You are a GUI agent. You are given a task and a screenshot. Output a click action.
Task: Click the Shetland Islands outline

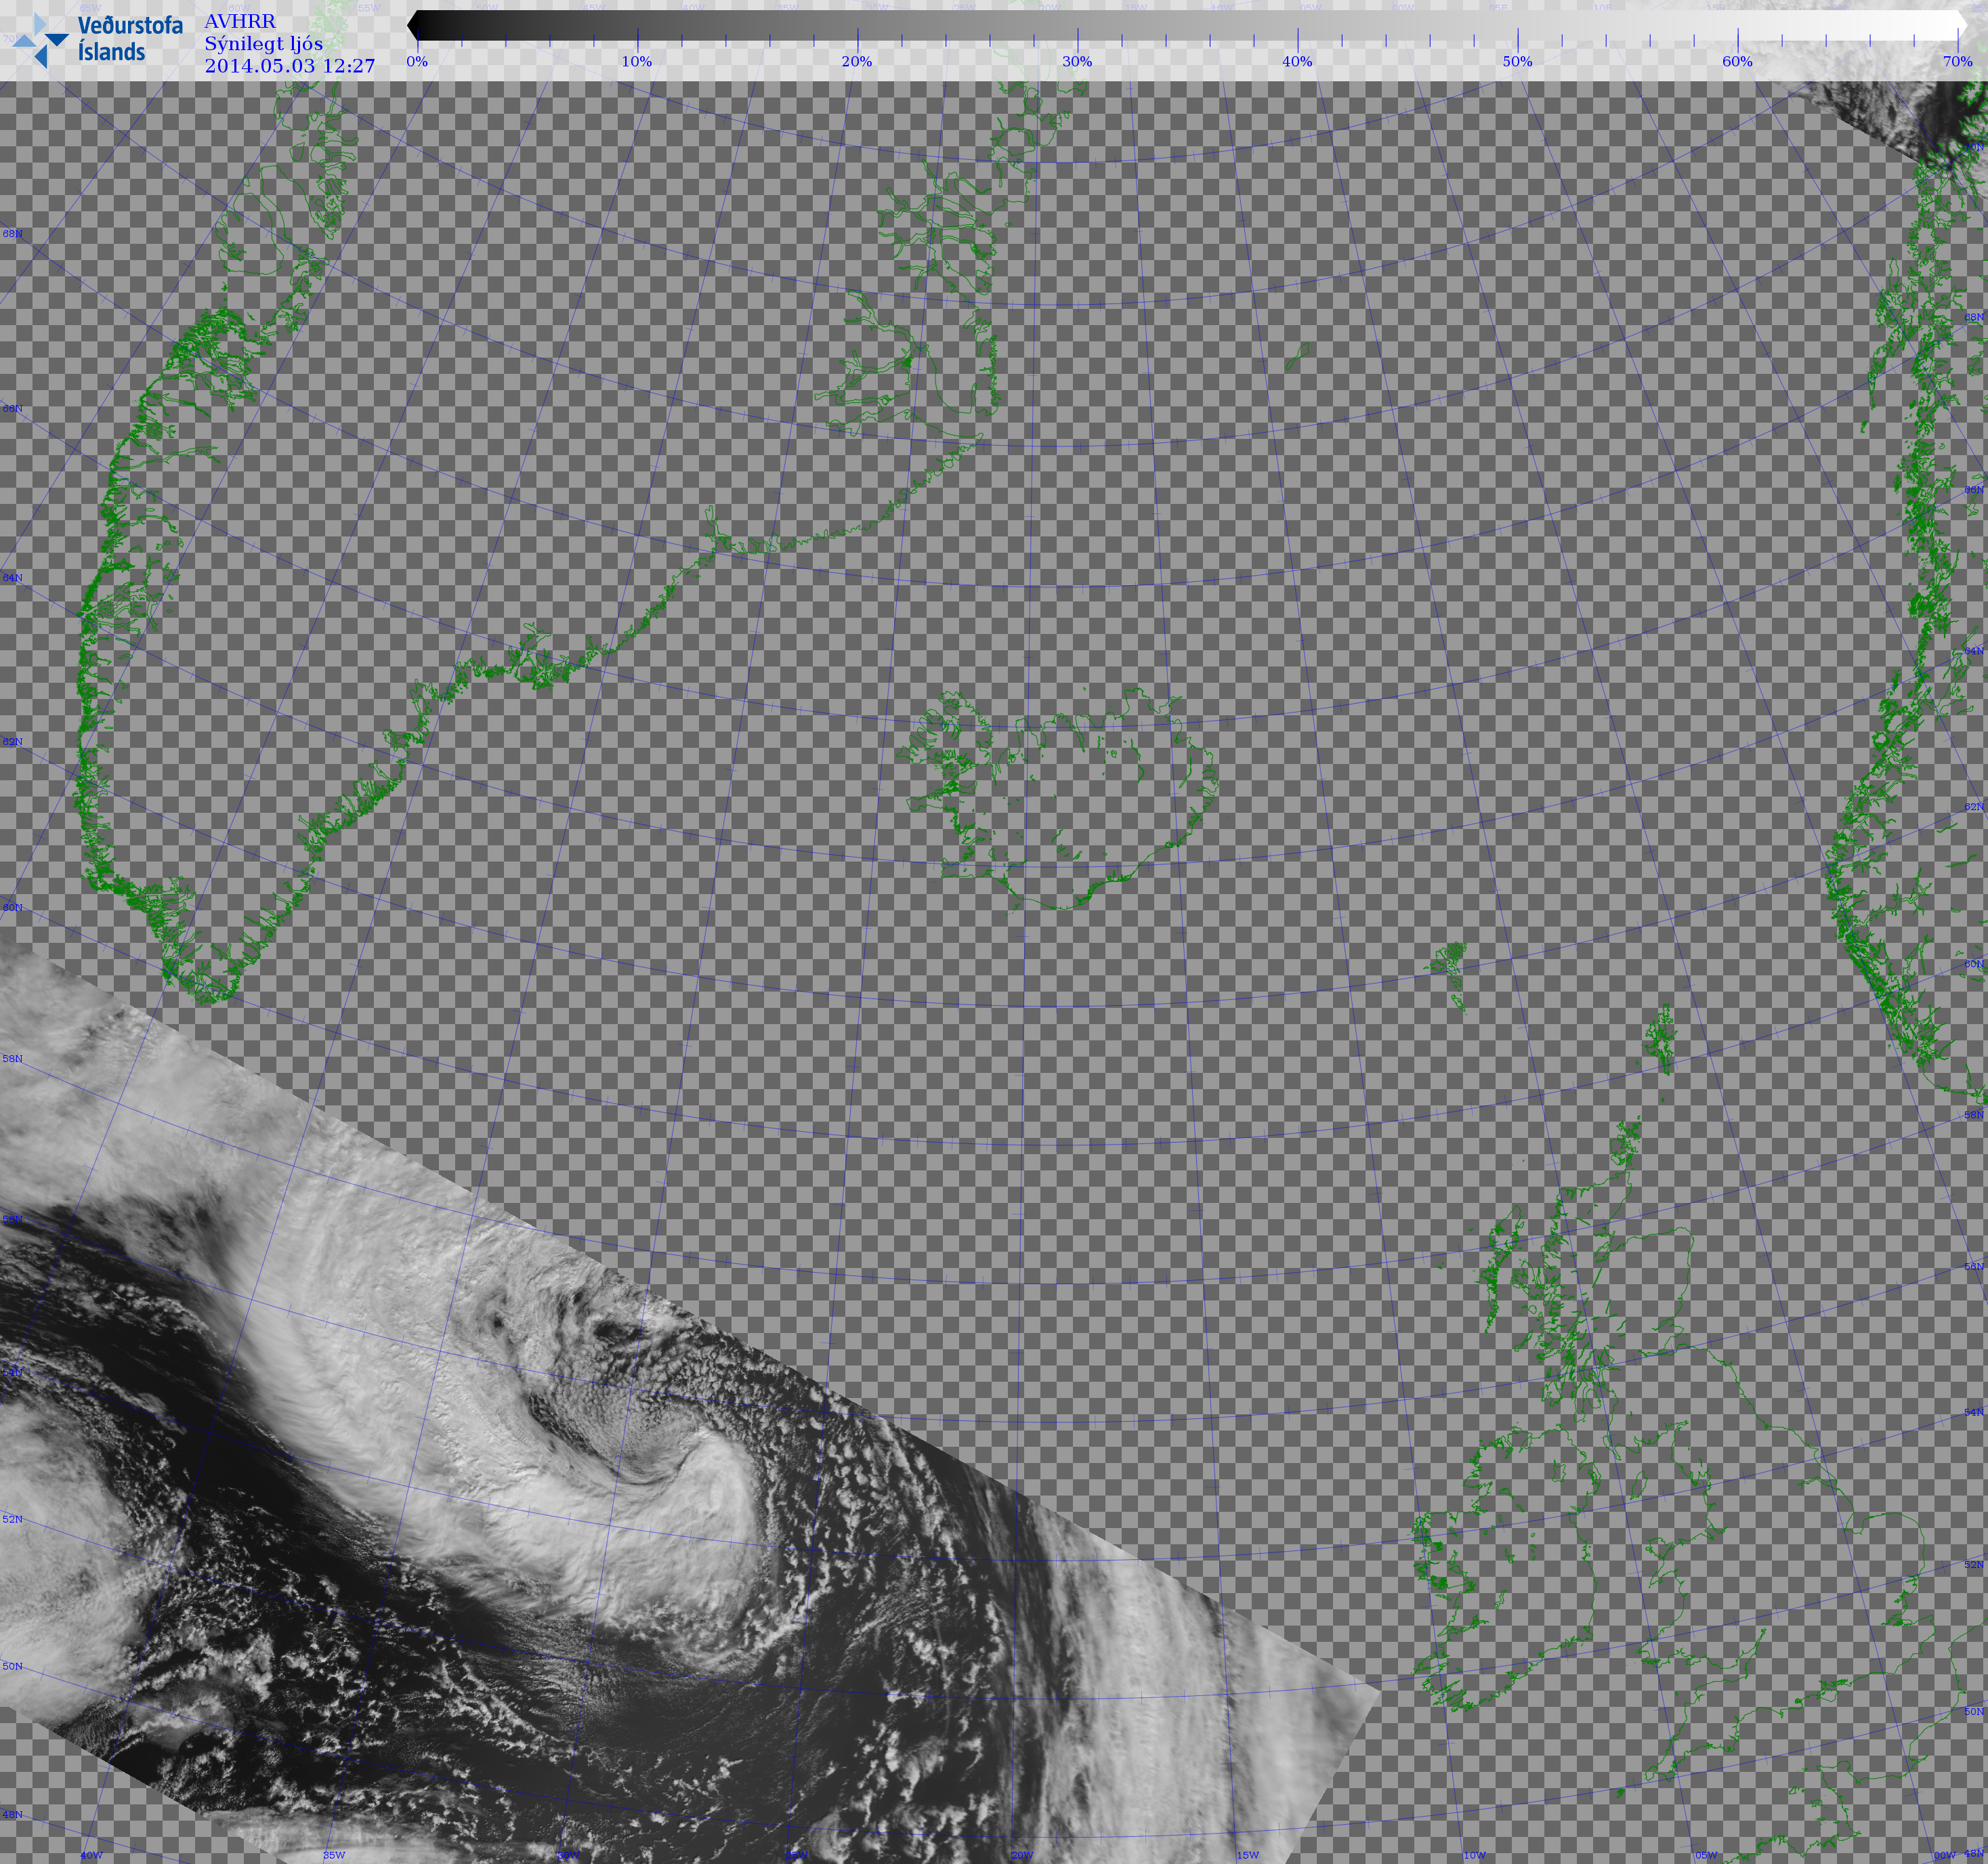point(1661,1040)
